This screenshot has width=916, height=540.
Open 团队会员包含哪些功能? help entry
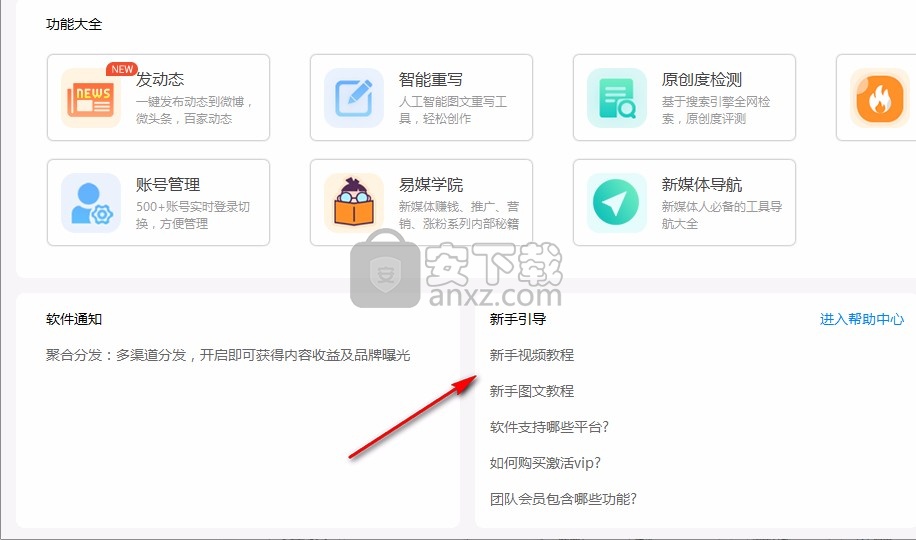tap(563, 499)
